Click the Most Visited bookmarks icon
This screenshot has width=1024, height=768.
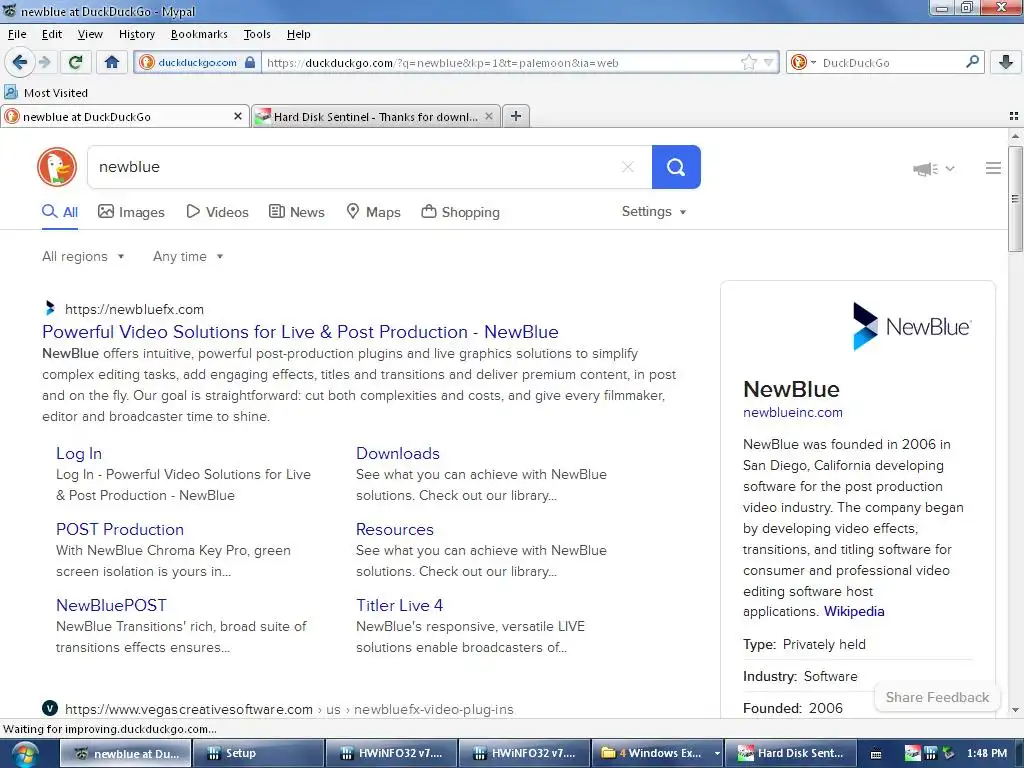pos(11,93)
